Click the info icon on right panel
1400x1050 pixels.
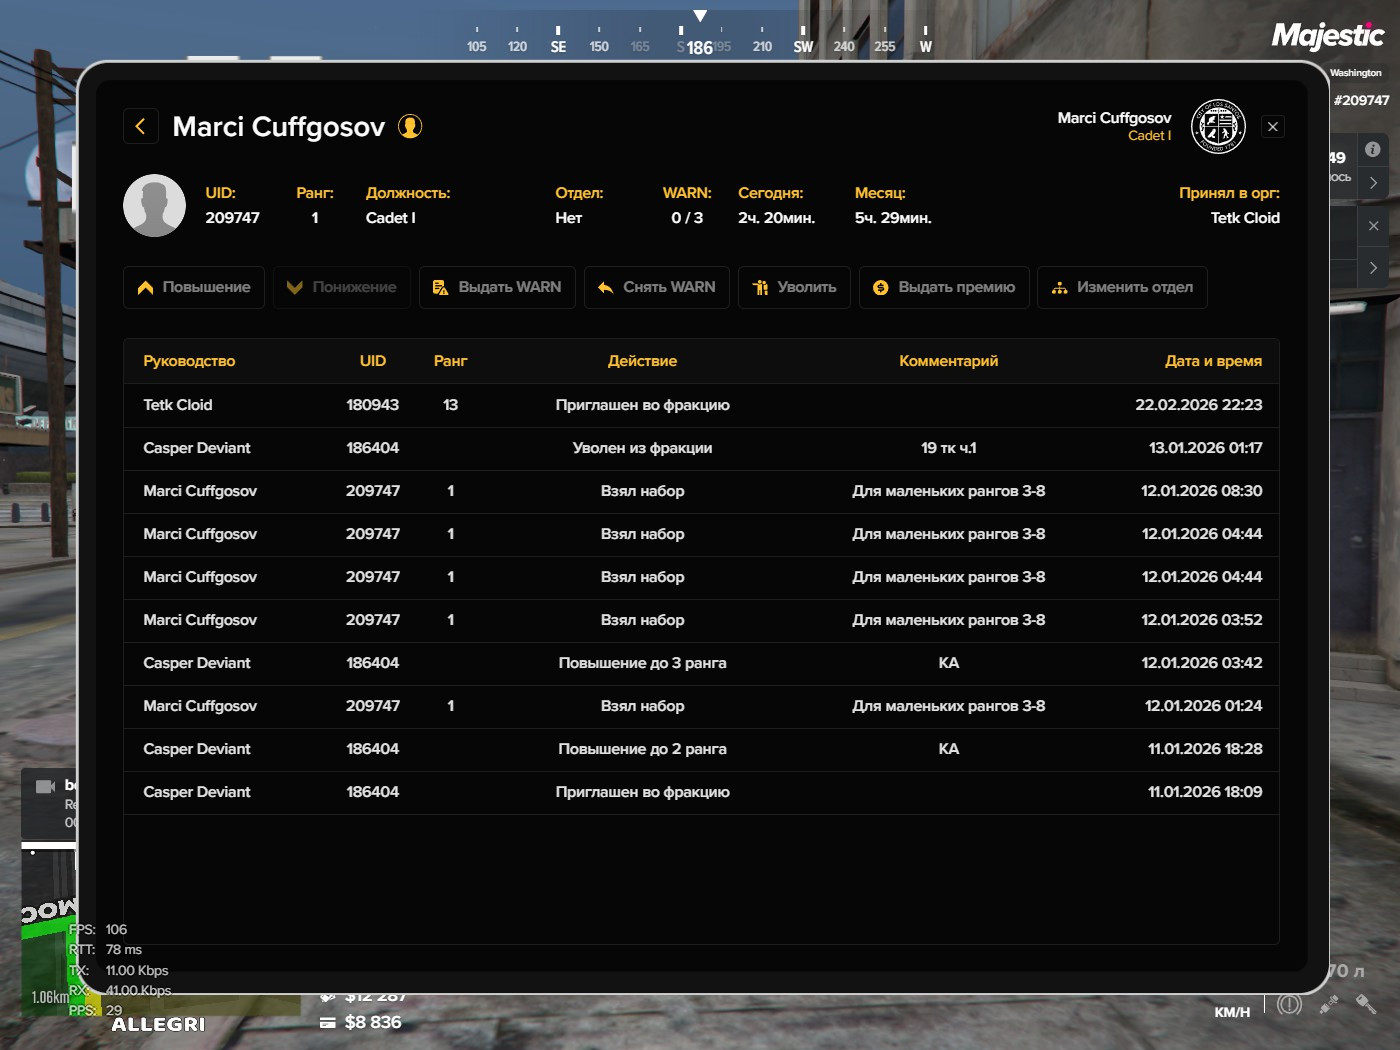click(x=1373, y=149)
